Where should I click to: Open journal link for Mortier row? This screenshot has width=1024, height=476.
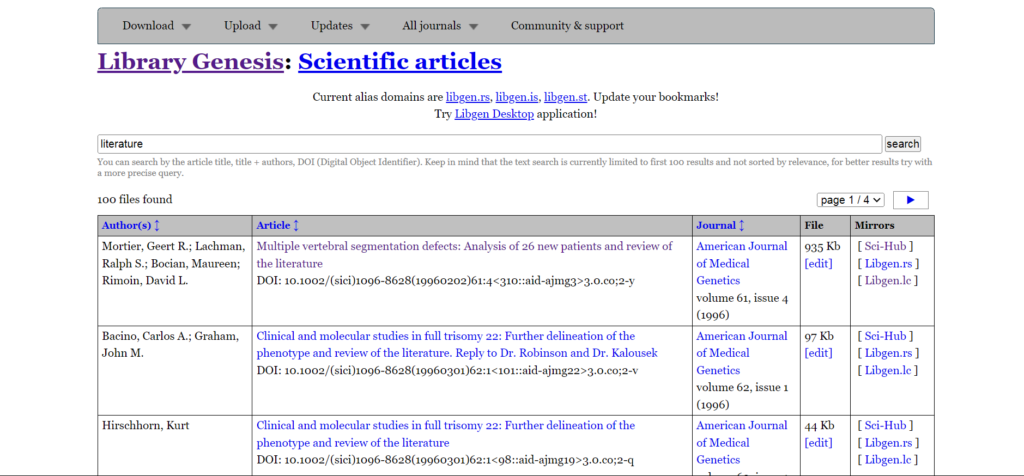[742, 263]
